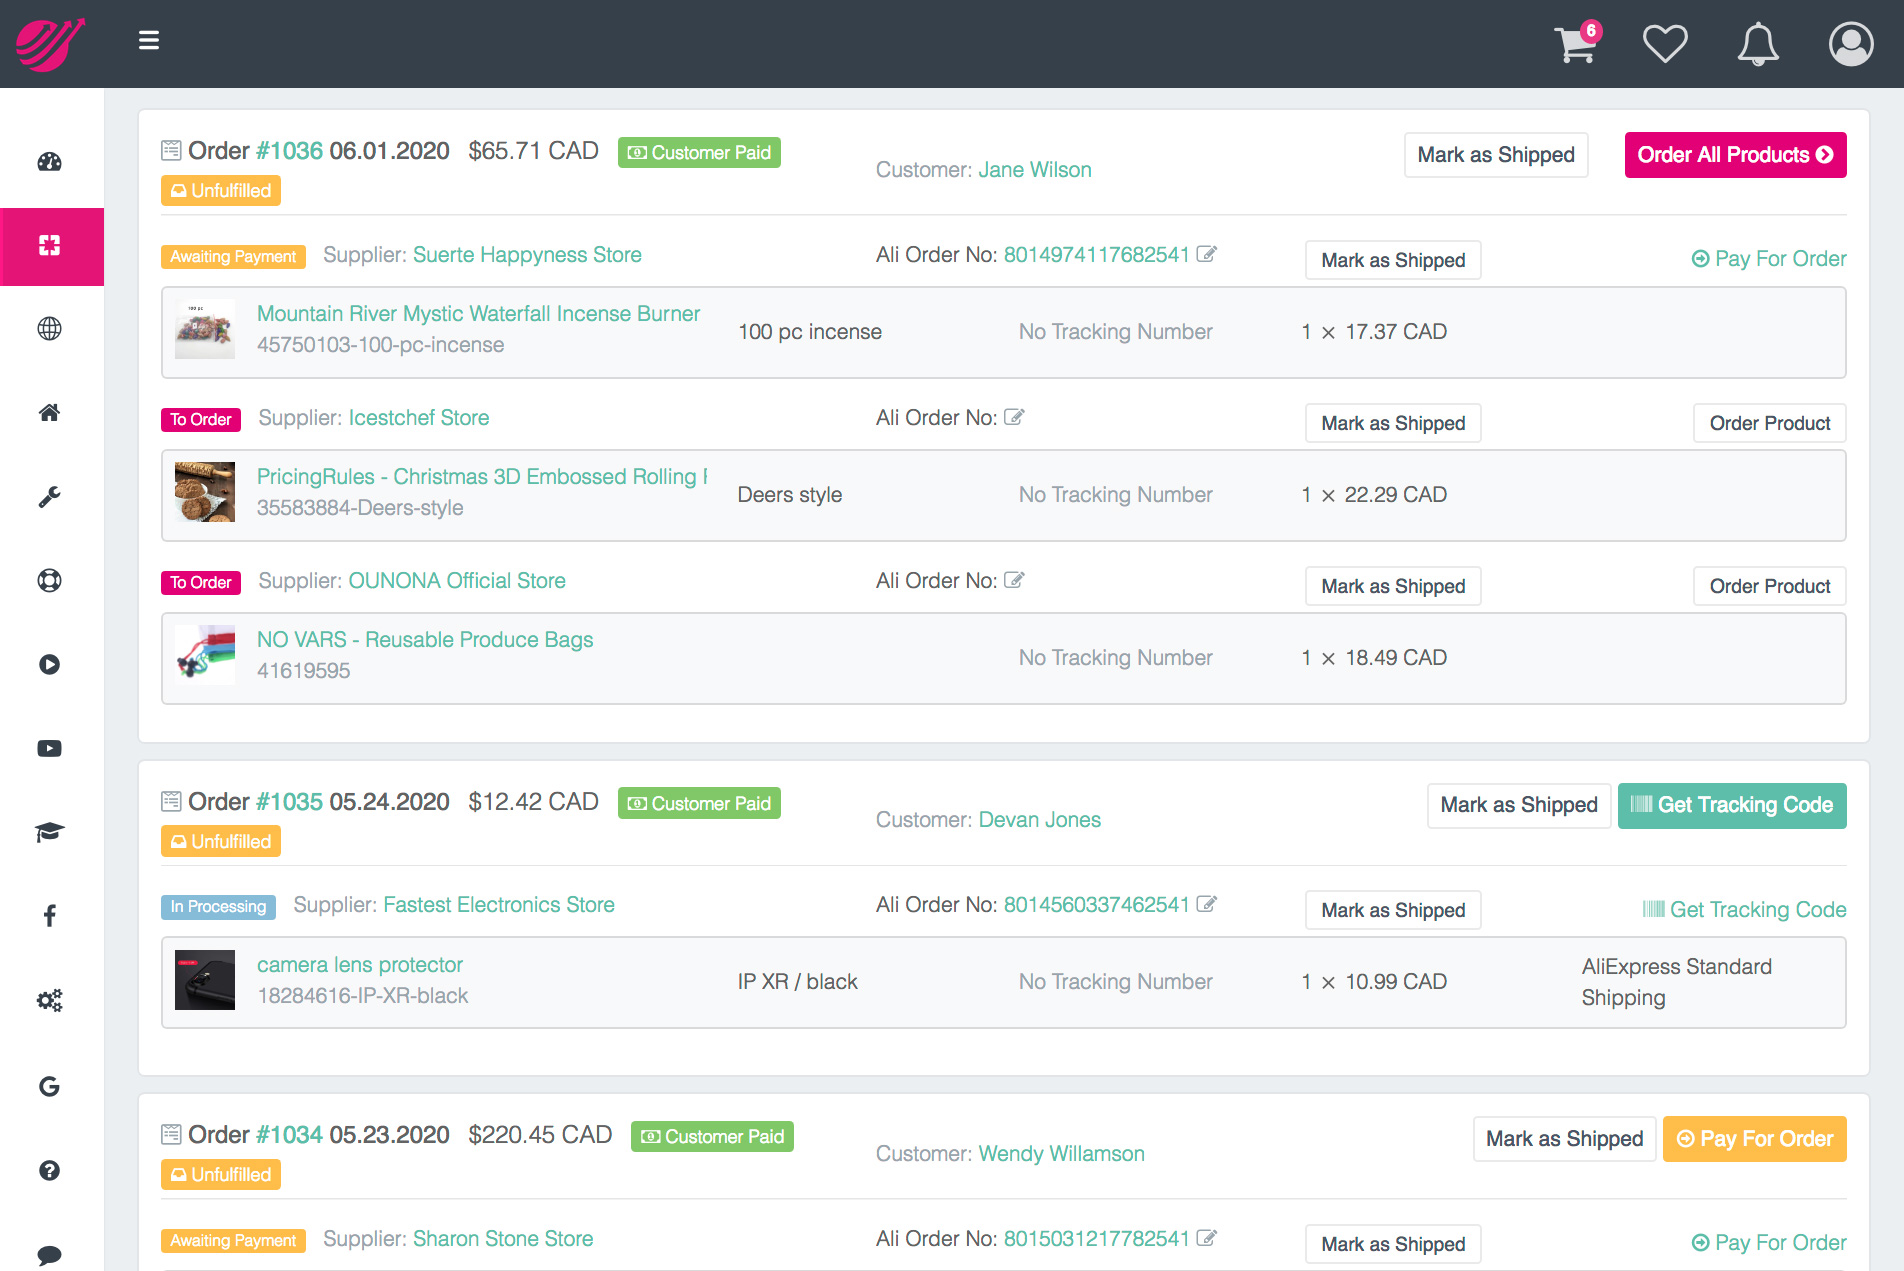Image resolution: width=1904 pixels, height=1271 pixels.
Task: Click the embossed rolling pin thumbnail
Action: point(205,492)
